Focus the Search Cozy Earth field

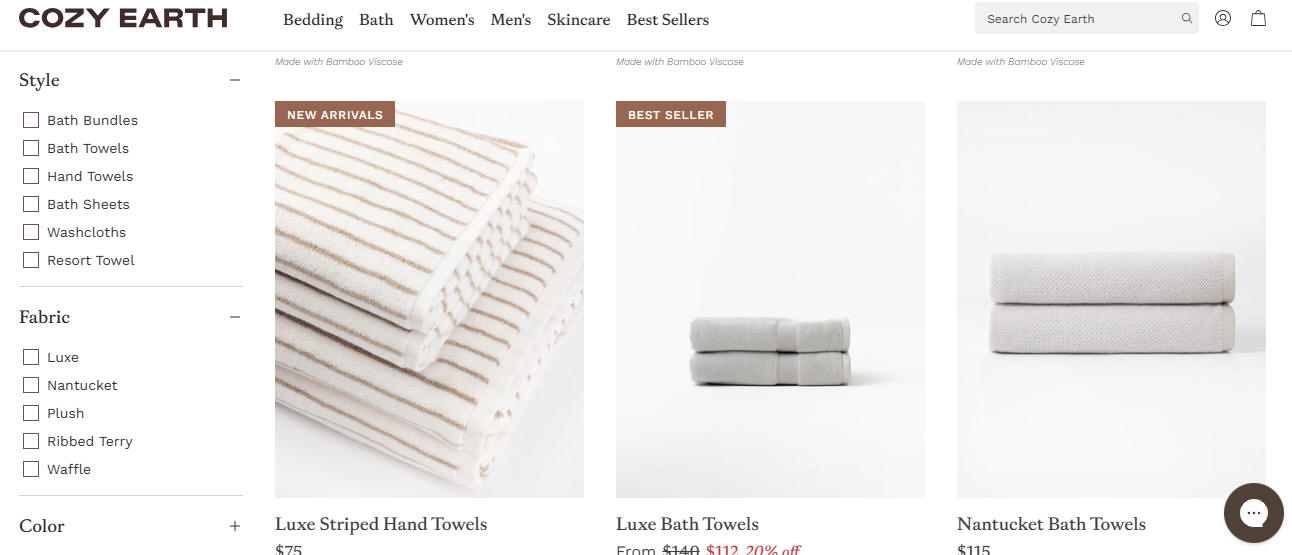[1077, 18]
